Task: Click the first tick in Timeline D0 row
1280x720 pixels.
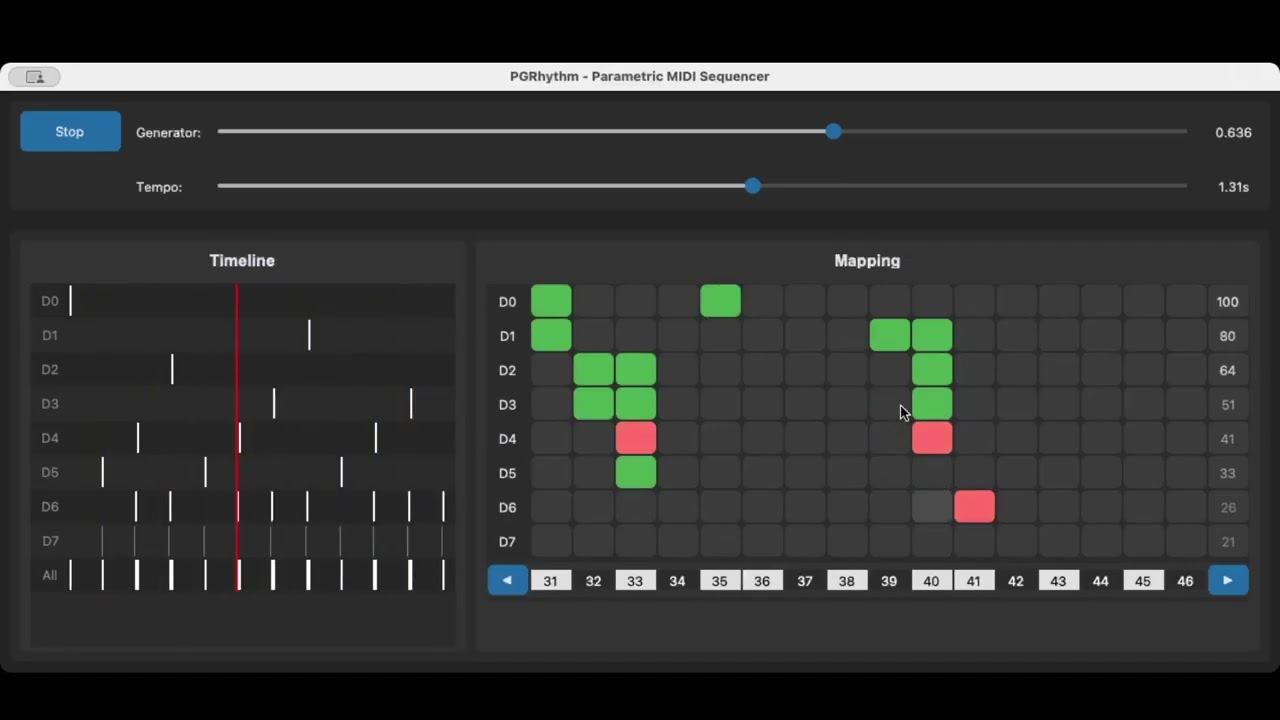Action: coord(70,300)
